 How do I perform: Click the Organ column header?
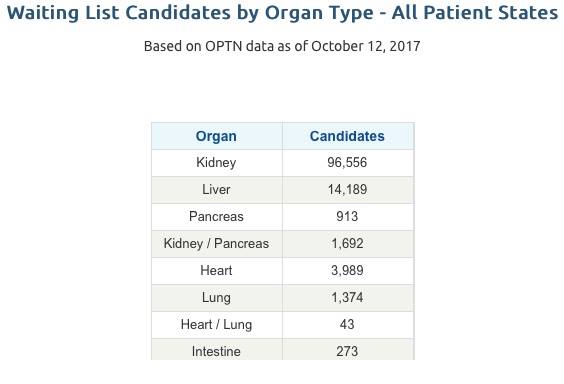tap(216, 136)
